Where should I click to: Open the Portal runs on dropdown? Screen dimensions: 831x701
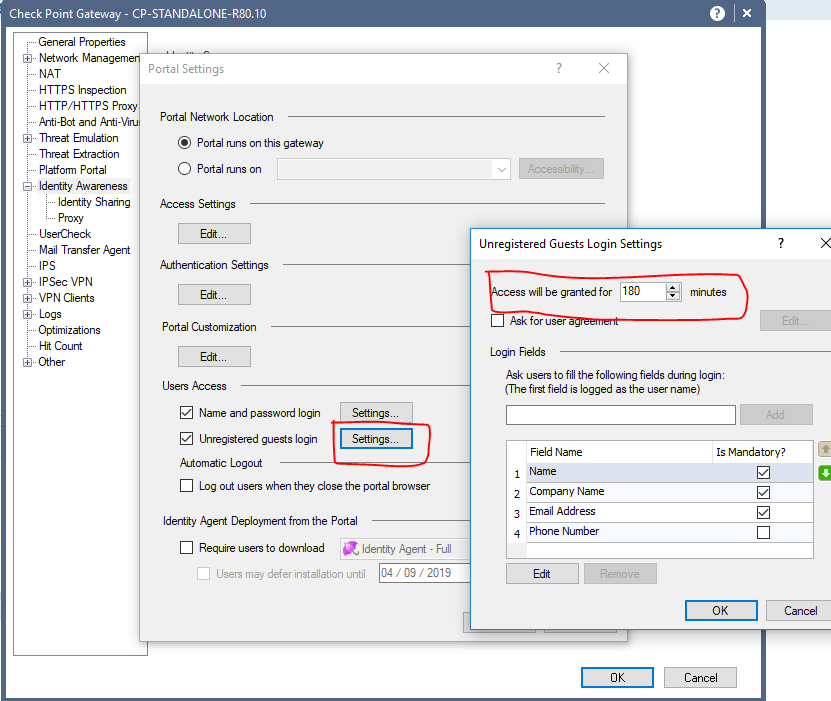click(x=502, y=169)
